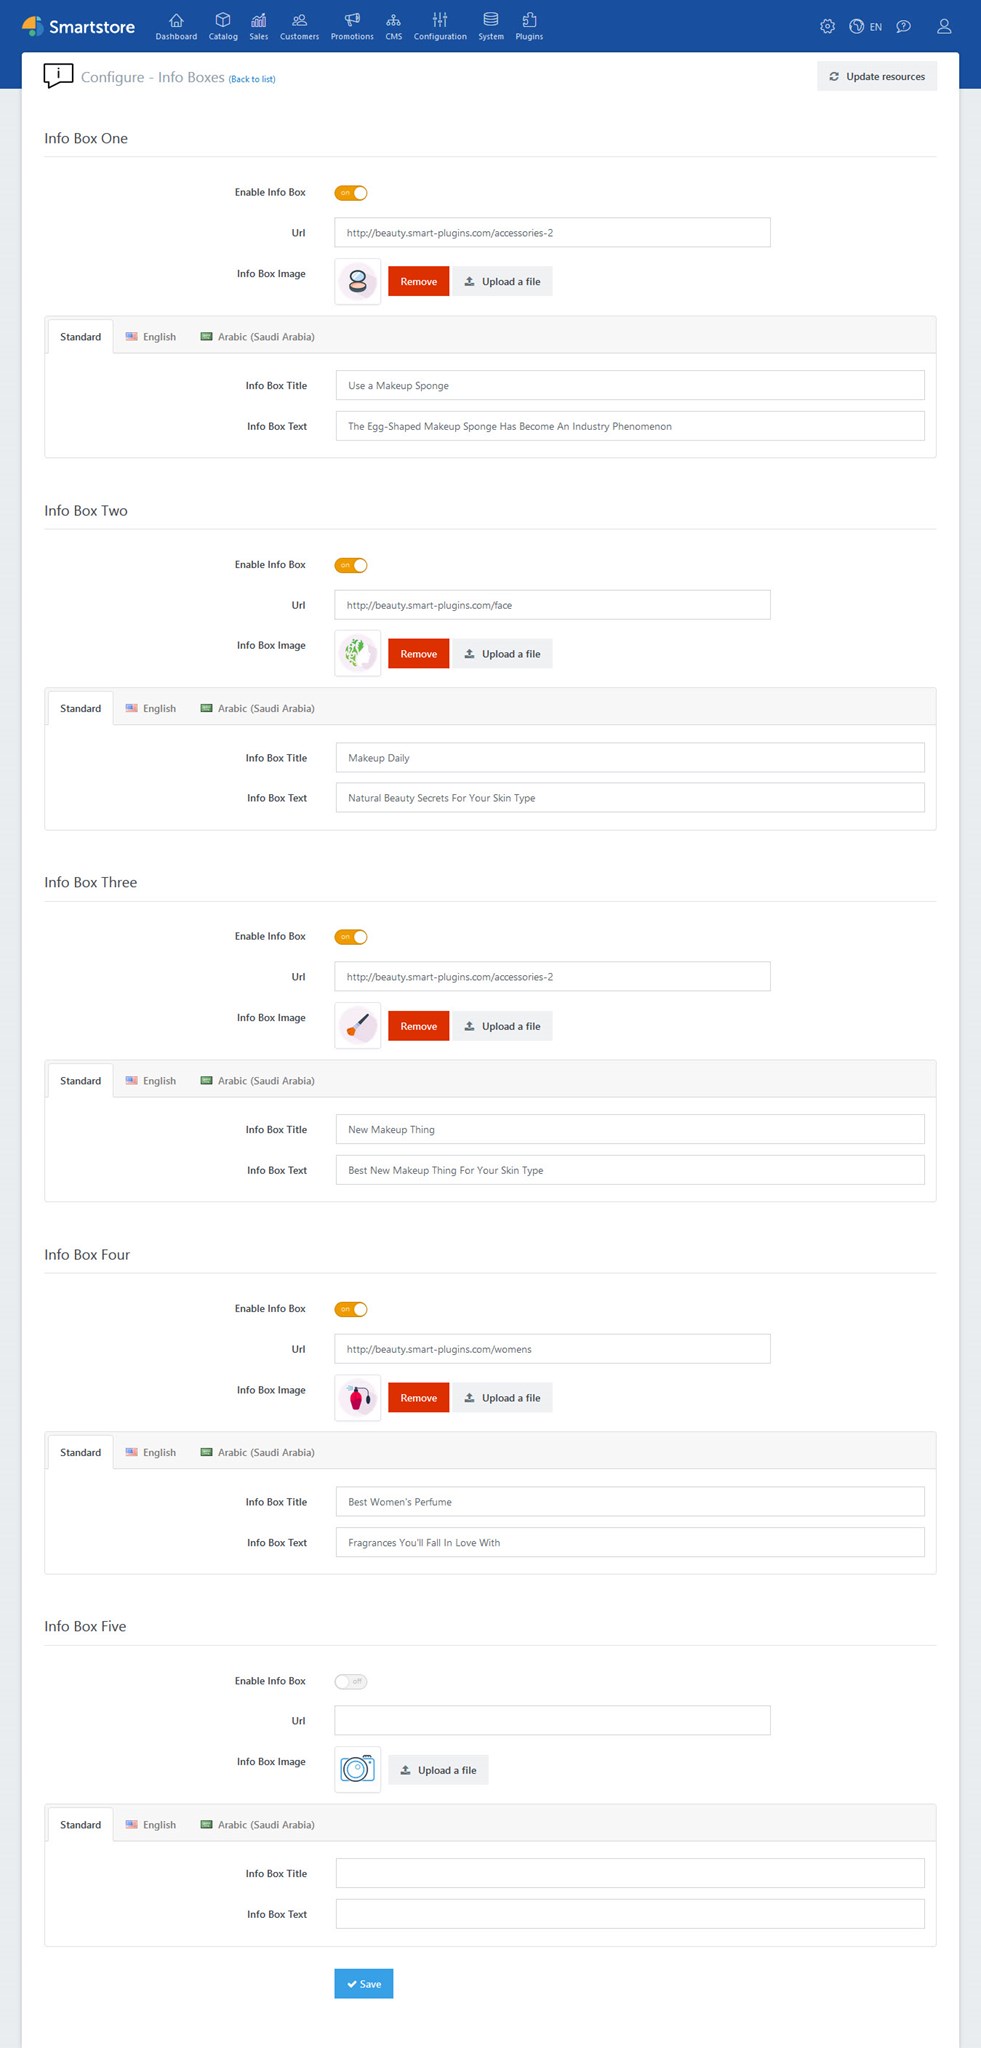Turn off Enable Info Box for Box Three
Screen dimensions: 981x2048
[x=351, y=937]
